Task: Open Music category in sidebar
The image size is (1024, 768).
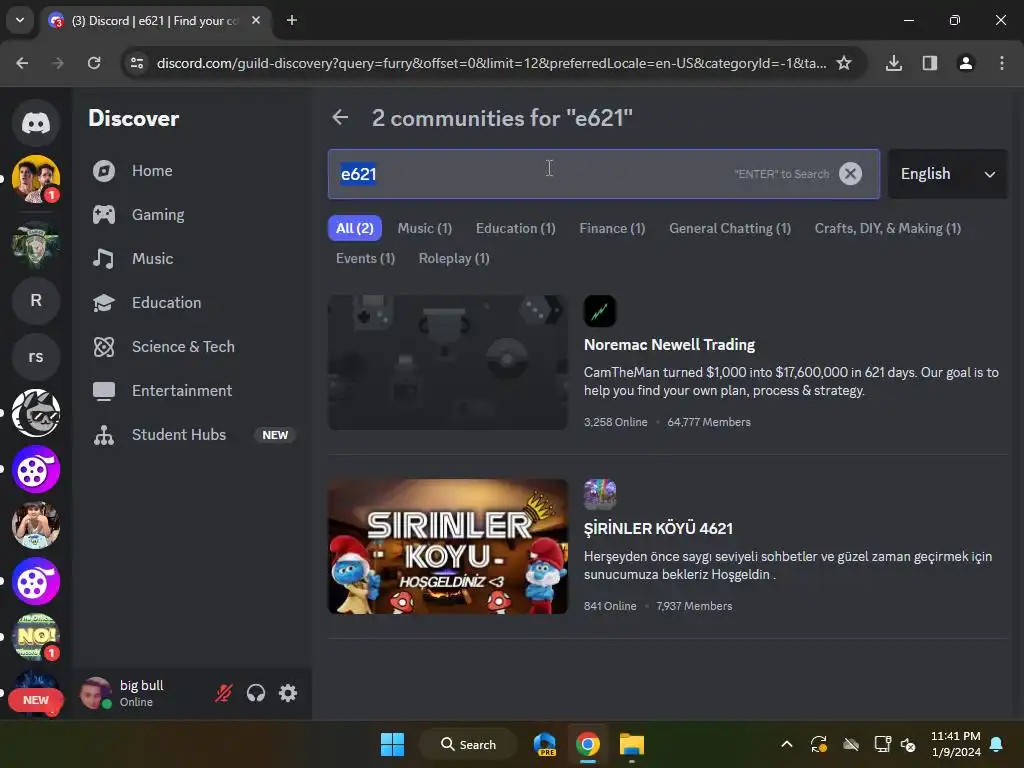Action: 192,259
